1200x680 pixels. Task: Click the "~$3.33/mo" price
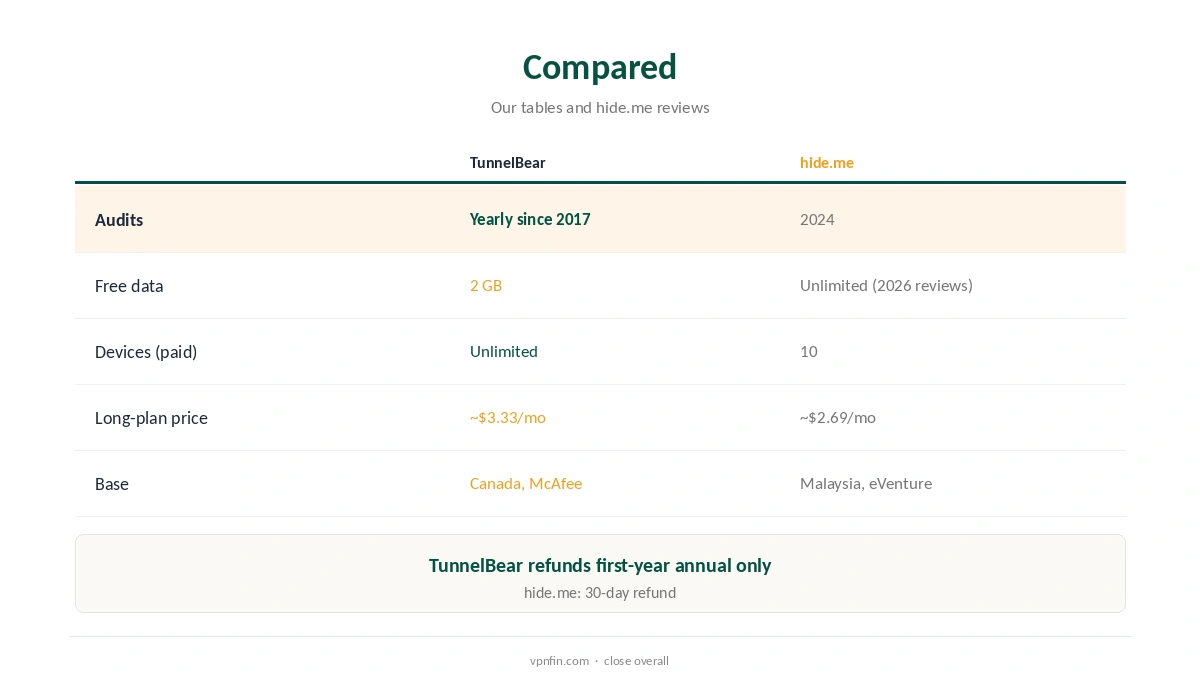pos(508,417)
